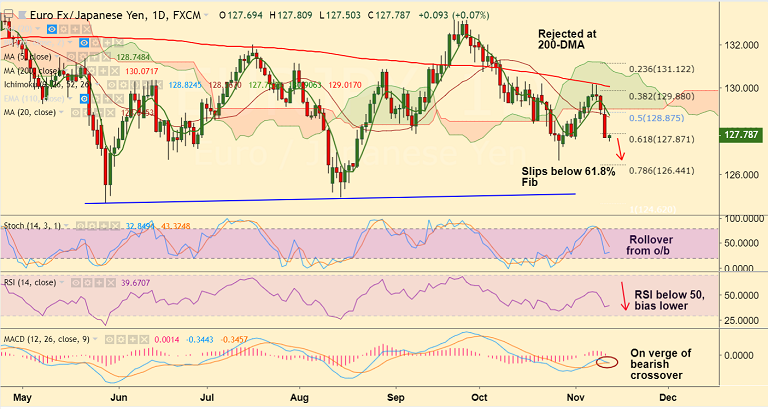Click the current price label 127.787
The width and height of the screenshot is (768, 409).
pos(741,135)
